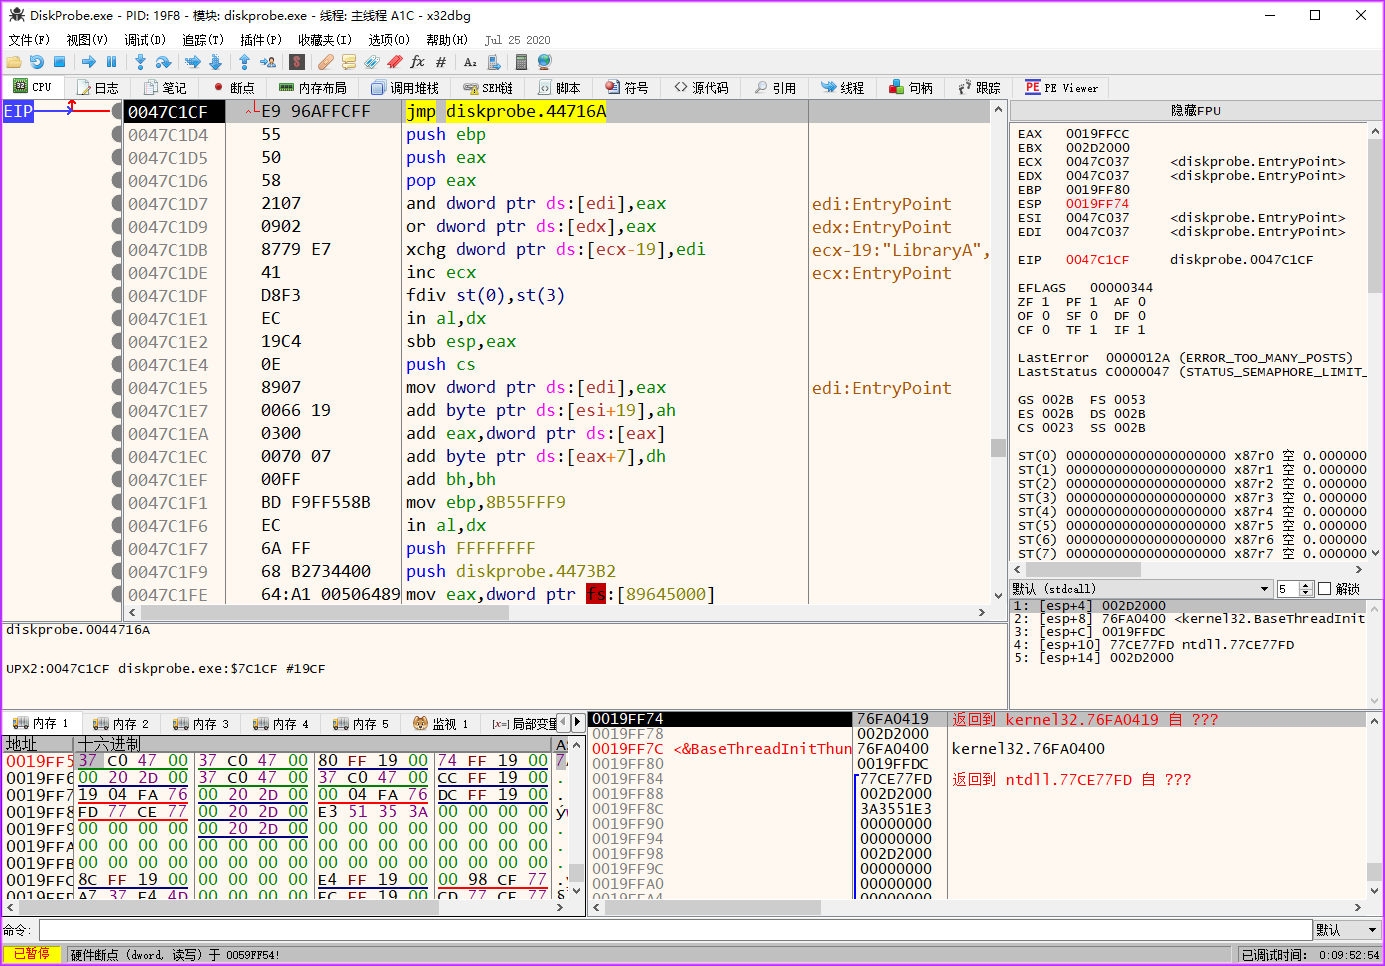1385x966 pixels.
Task: Open the 插件(P) menu
Action: click(261, 40)
